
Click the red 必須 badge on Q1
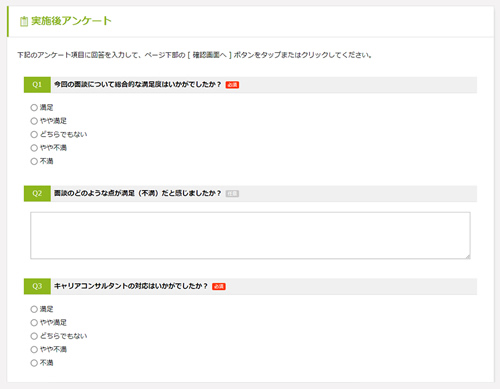tap(232, 85)
